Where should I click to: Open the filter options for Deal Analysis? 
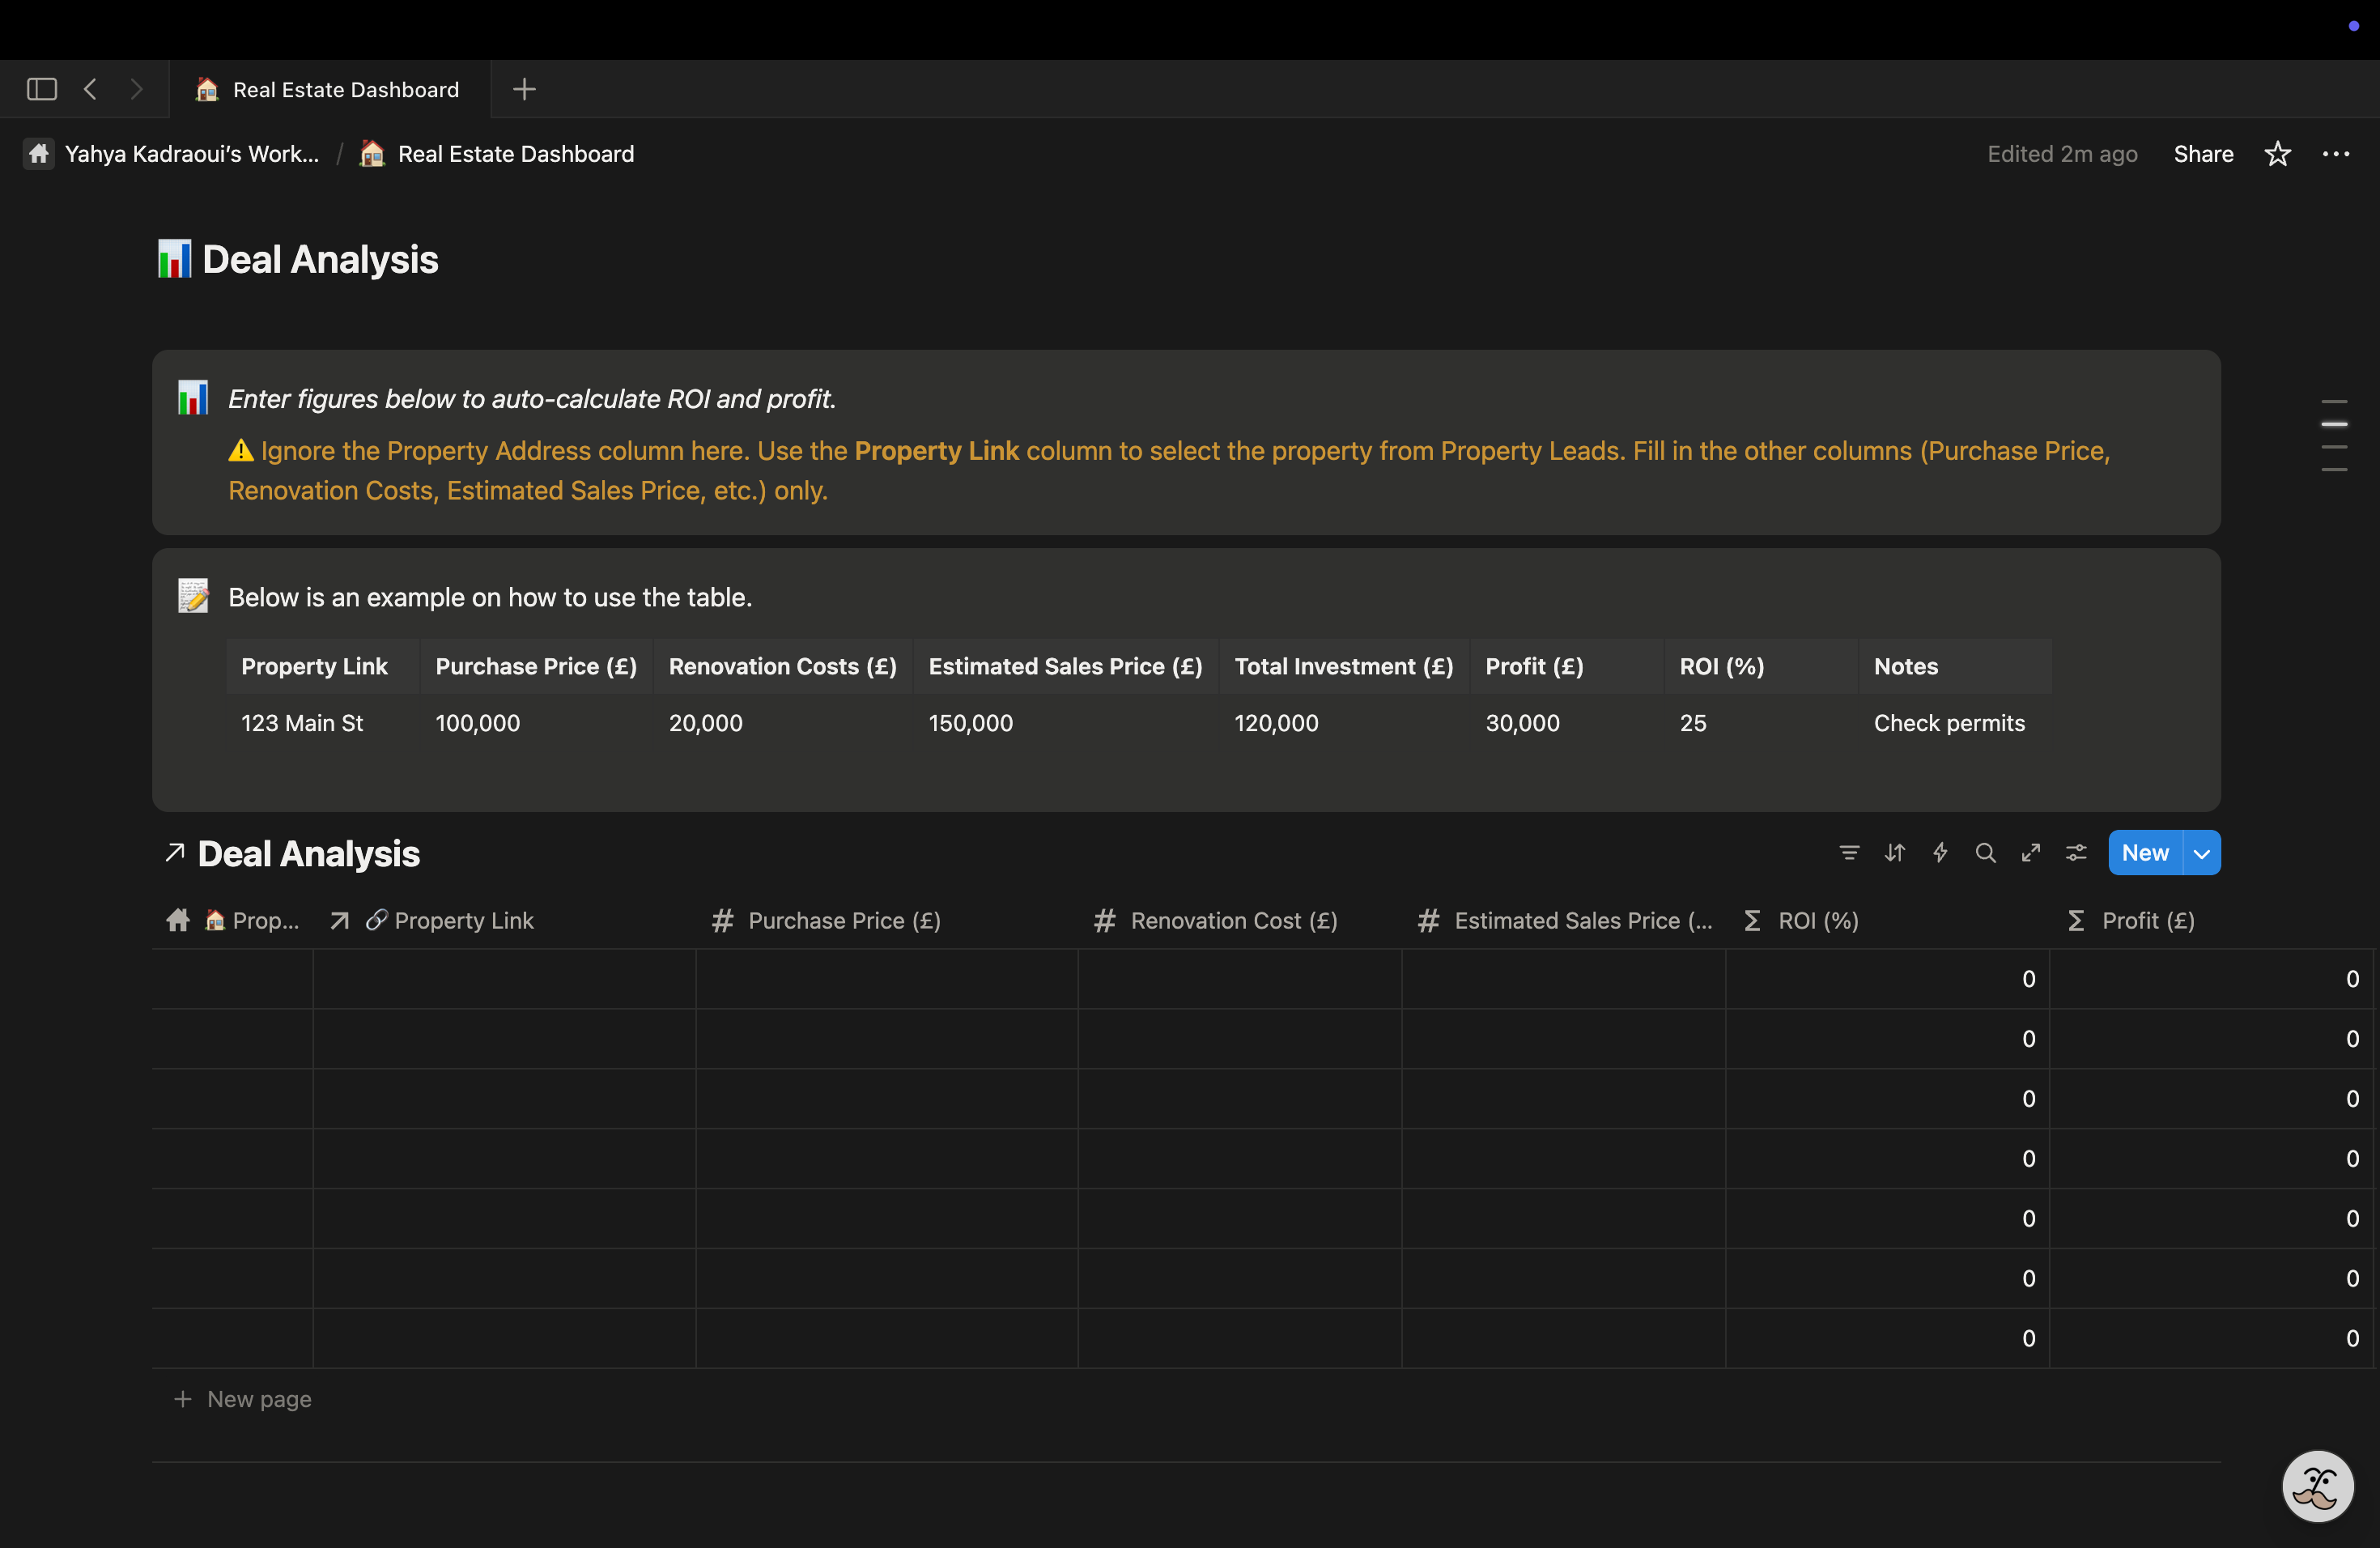coord(1849,852)
